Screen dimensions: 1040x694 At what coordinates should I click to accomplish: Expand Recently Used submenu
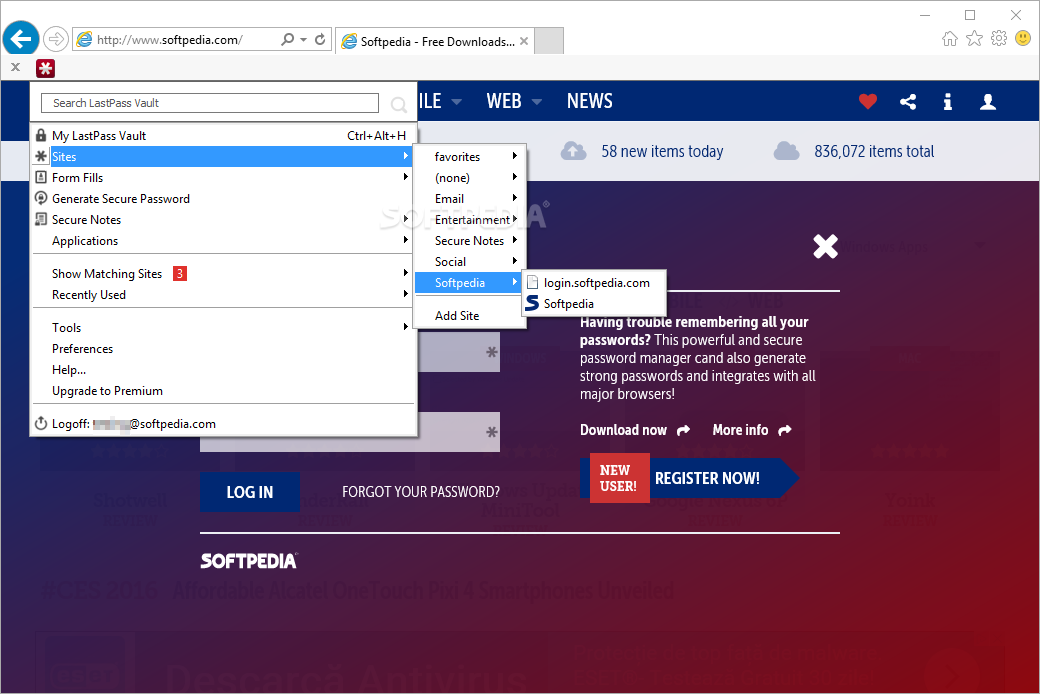(x=224, y=295)
